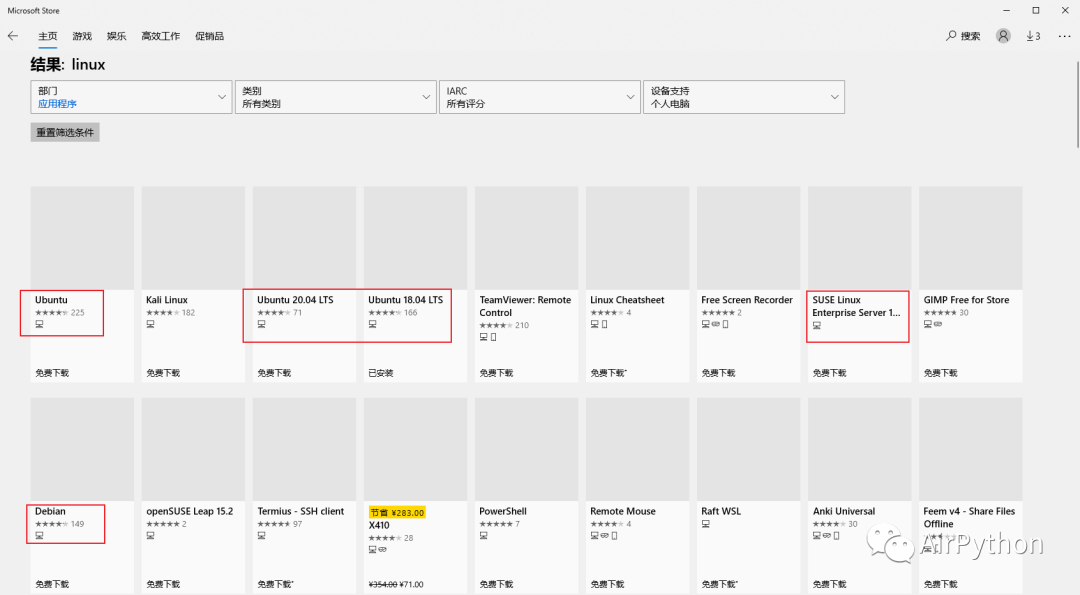
Task: Open the Ubuntu app thumbnail
Action: pos(82,238)
